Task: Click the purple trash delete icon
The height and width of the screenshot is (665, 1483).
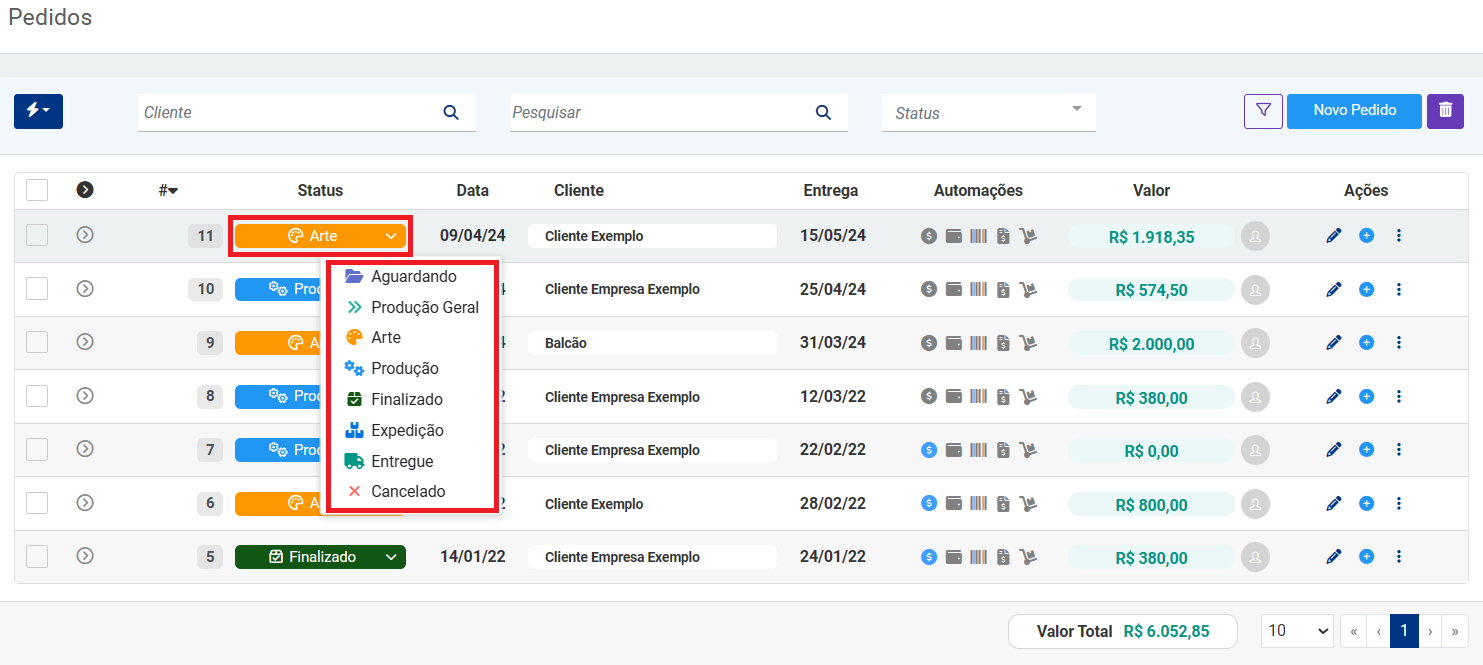Action: point(1445,111)
